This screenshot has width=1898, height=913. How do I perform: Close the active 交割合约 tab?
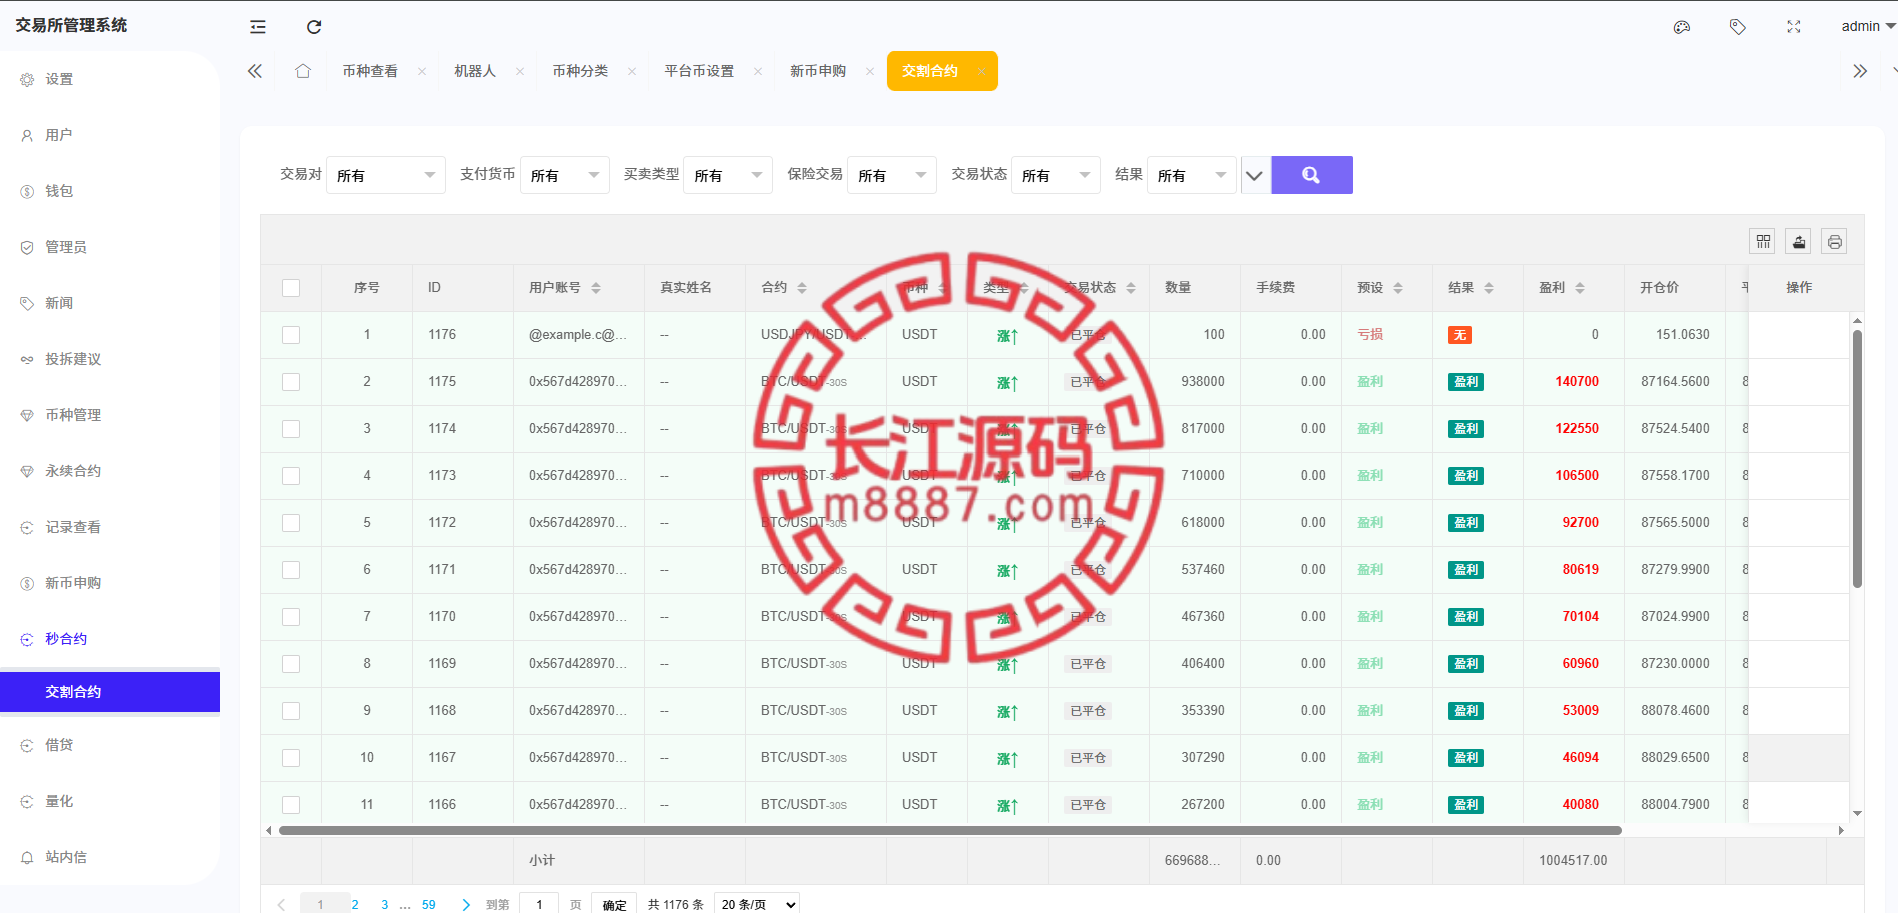pos(982,71)
